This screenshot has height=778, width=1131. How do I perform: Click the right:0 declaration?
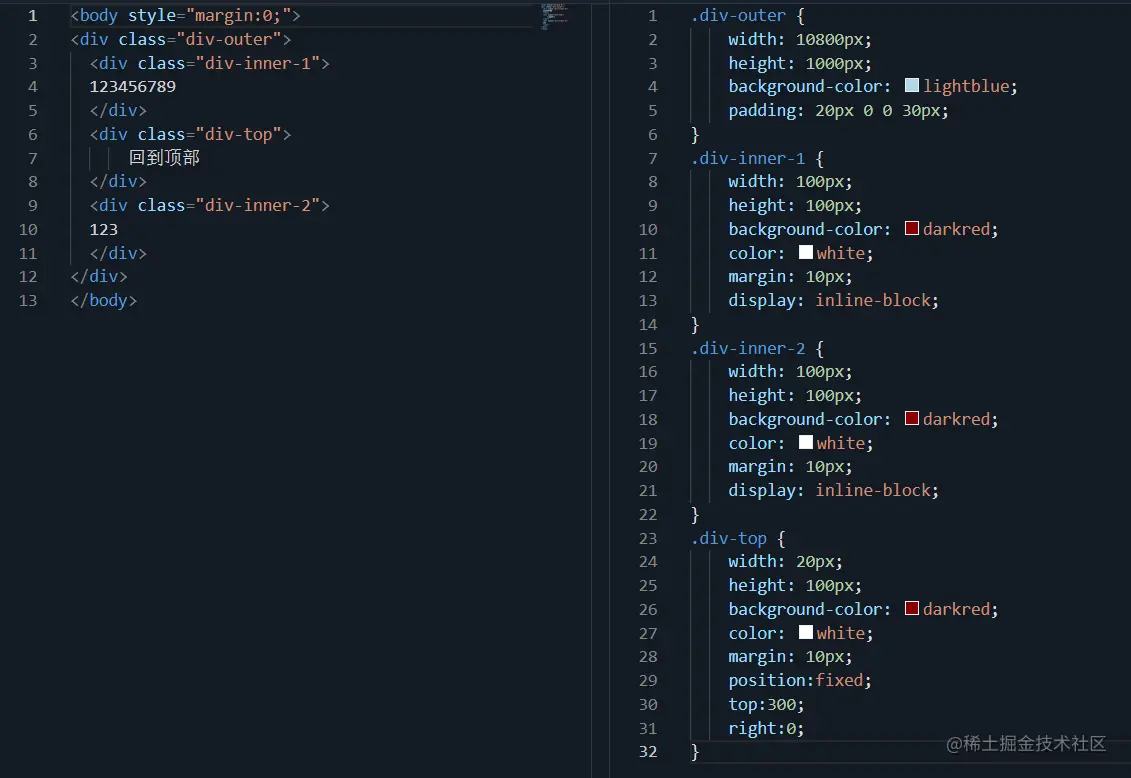[x=766, y=728]
